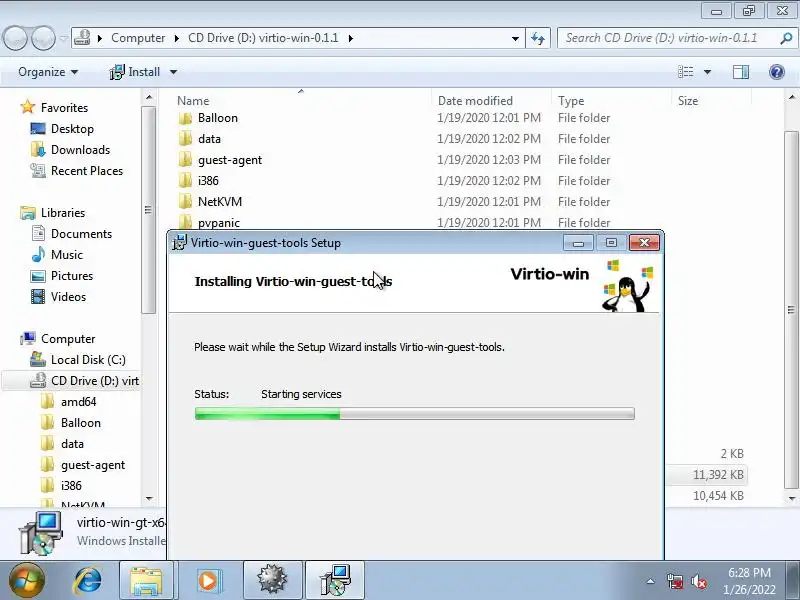800x600 pixels.
Task: Open Documents library in navigation pane
Action: point(81,234)
